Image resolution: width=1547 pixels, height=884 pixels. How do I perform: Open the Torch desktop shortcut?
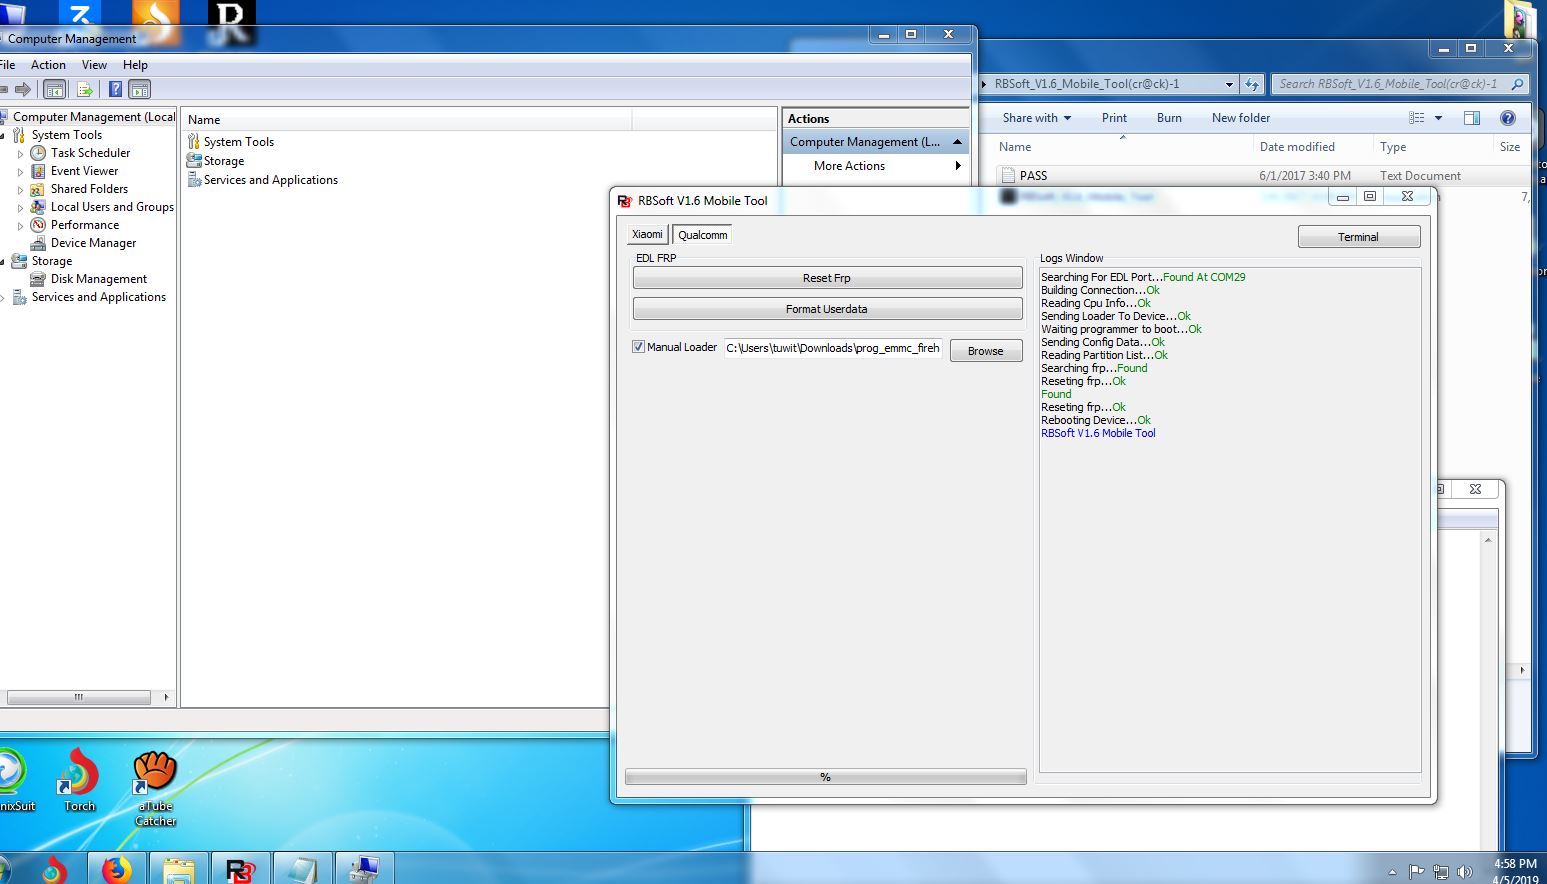click(79, 780)
